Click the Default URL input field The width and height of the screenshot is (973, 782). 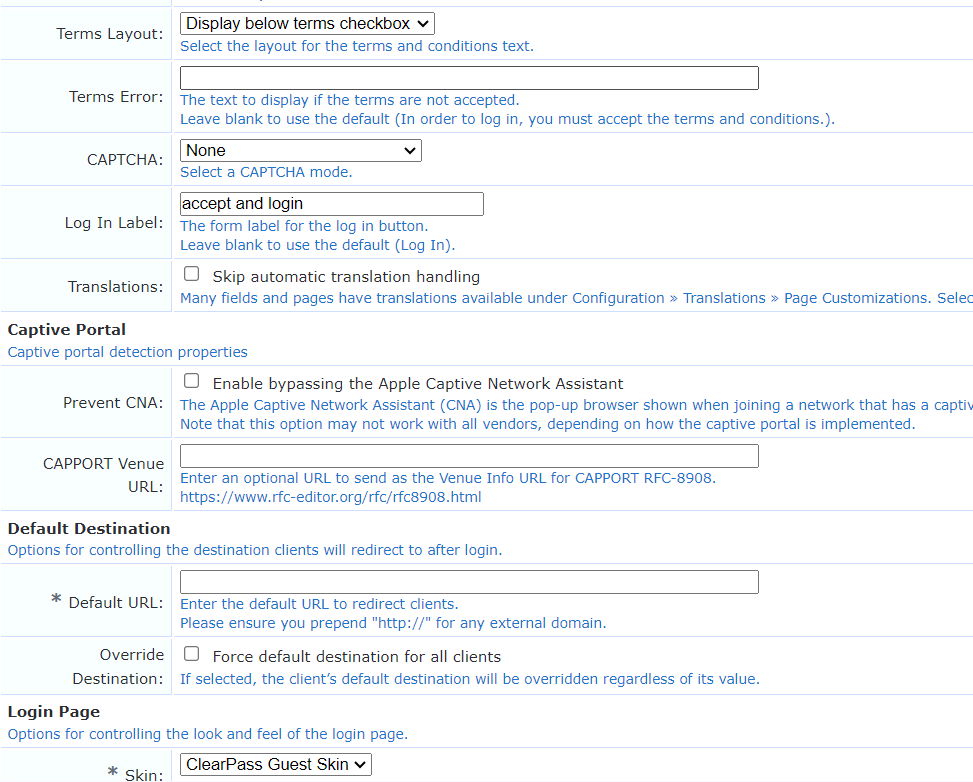[469, 582]
